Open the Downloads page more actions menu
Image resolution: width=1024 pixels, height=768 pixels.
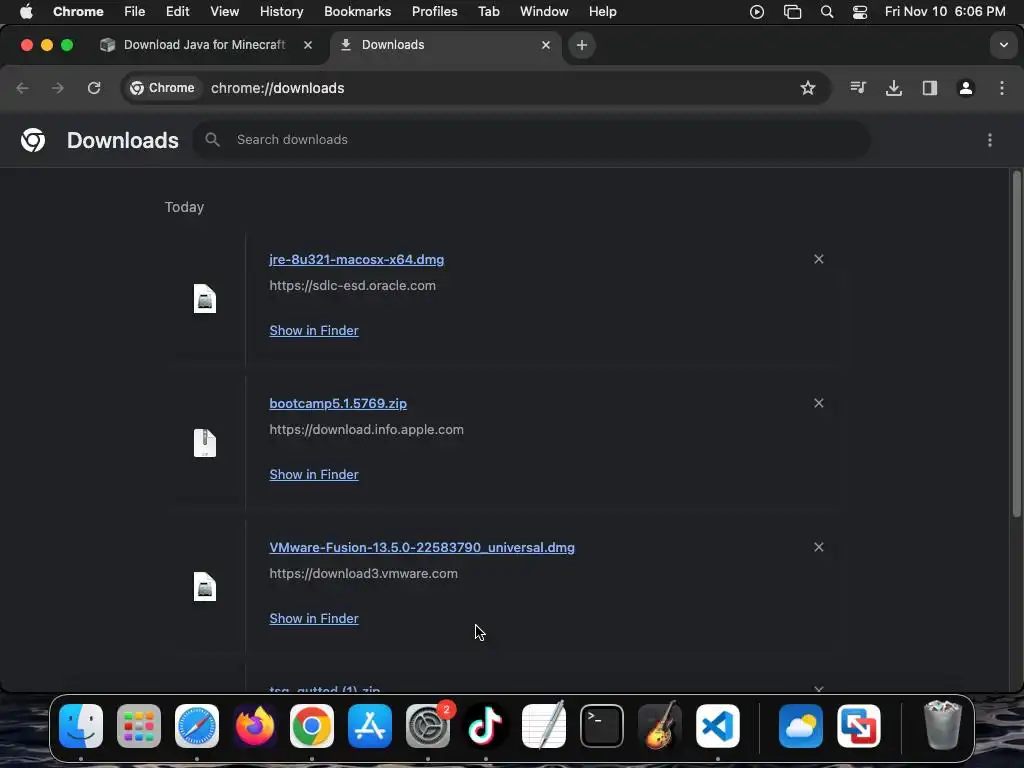tap(990, 140)
